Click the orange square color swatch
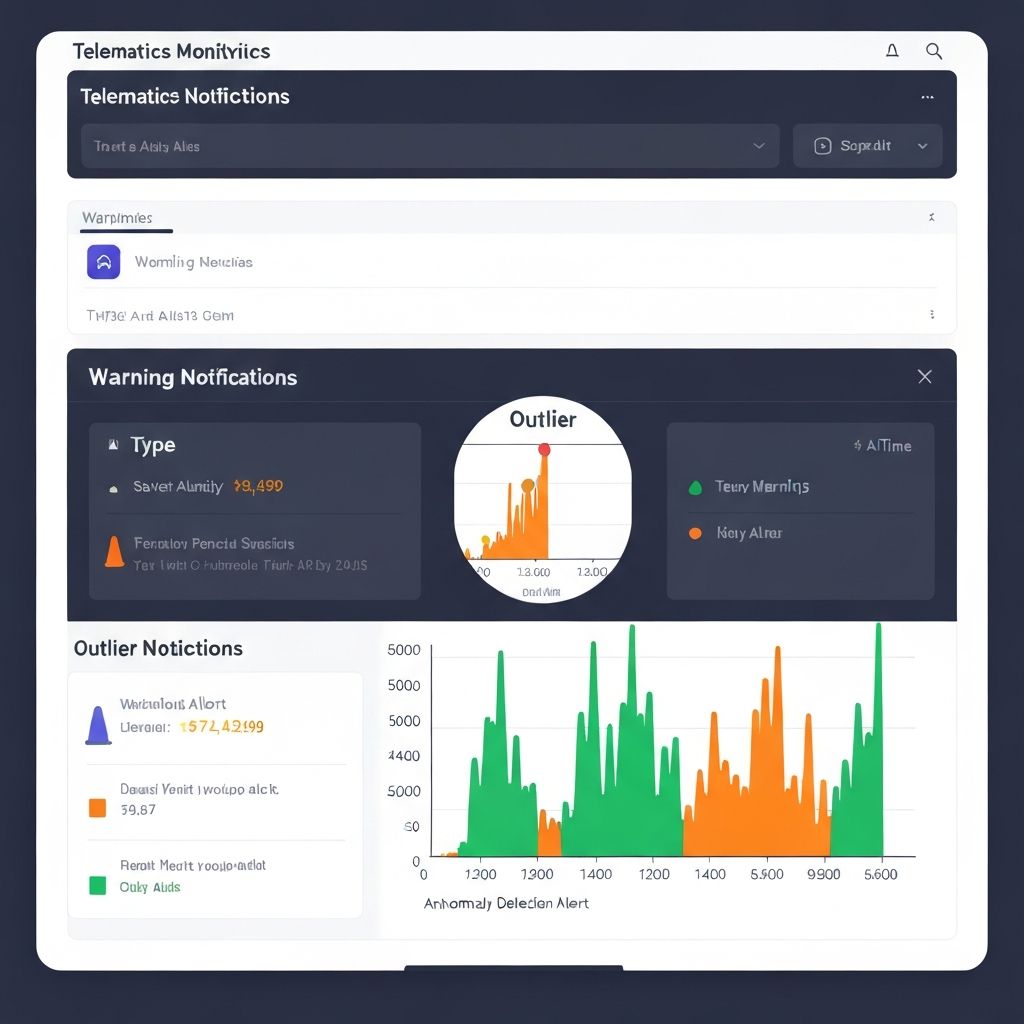 tap(97, 808)
